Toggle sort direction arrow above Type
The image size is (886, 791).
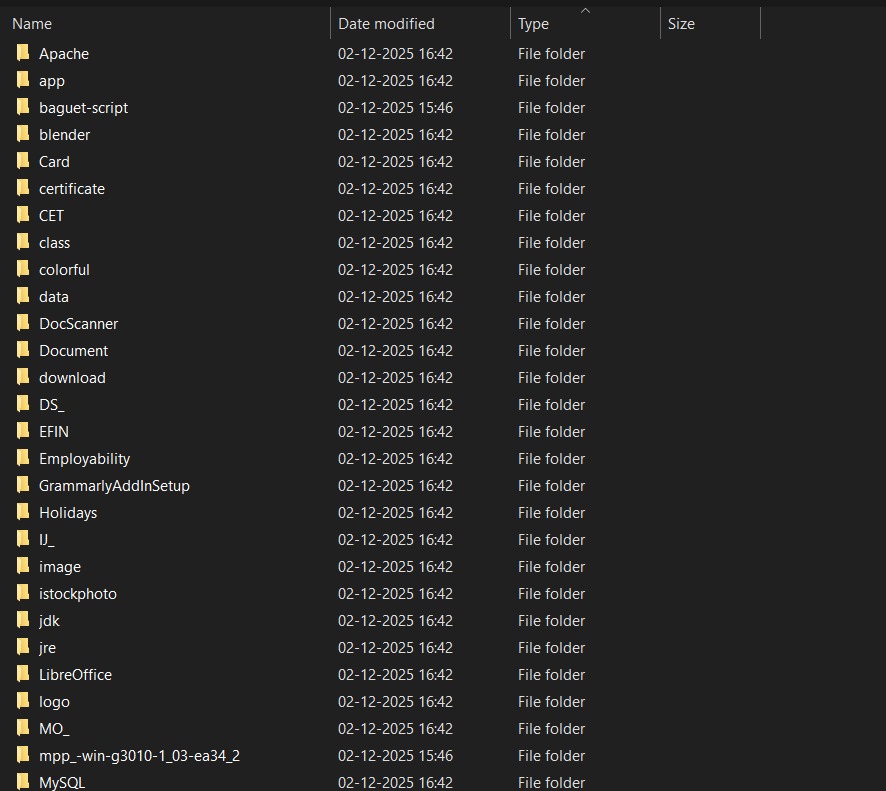point(585,11)
